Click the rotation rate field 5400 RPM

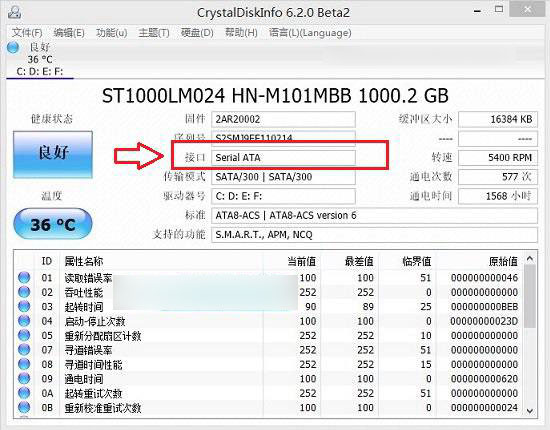click(x=498, y=157)
